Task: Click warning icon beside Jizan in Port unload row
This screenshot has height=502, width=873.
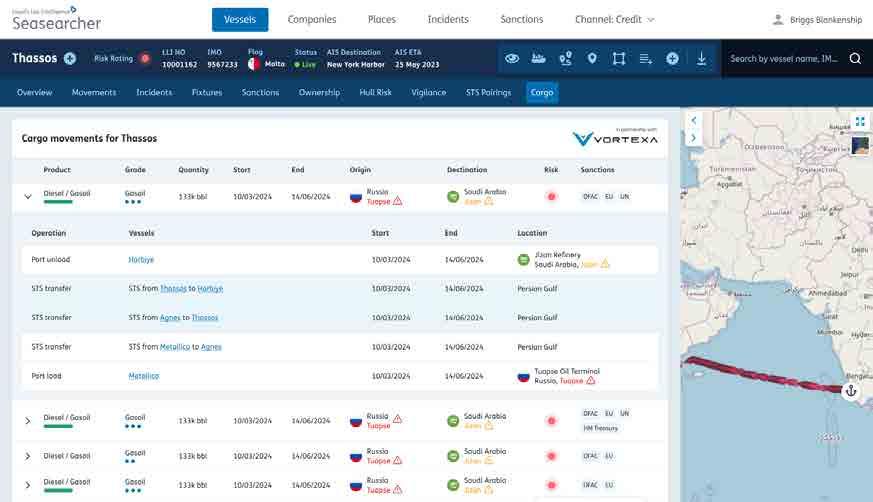Action: pyautogui.click(x=605, y=264)
